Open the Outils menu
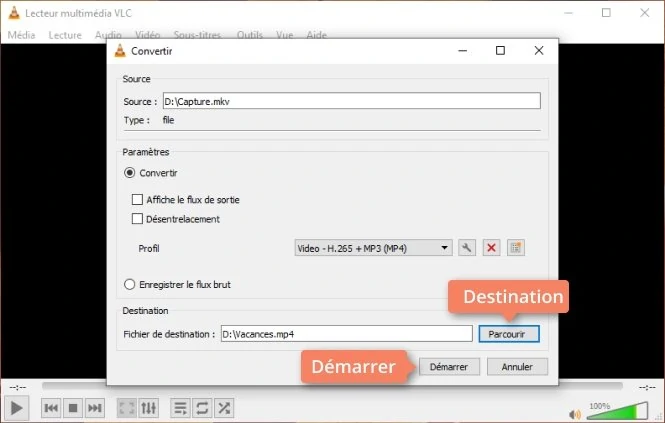 click(x=250, y=35)
